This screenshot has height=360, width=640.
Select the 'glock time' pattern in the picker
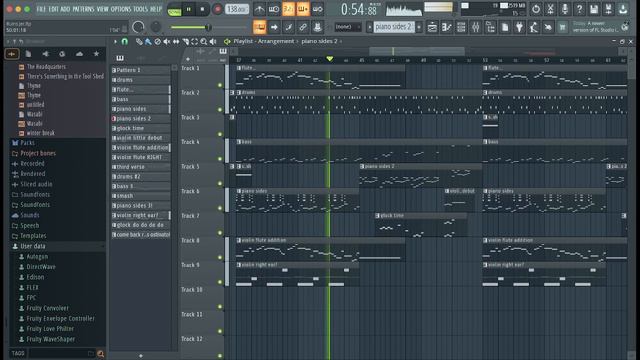(x=141, y=128)
